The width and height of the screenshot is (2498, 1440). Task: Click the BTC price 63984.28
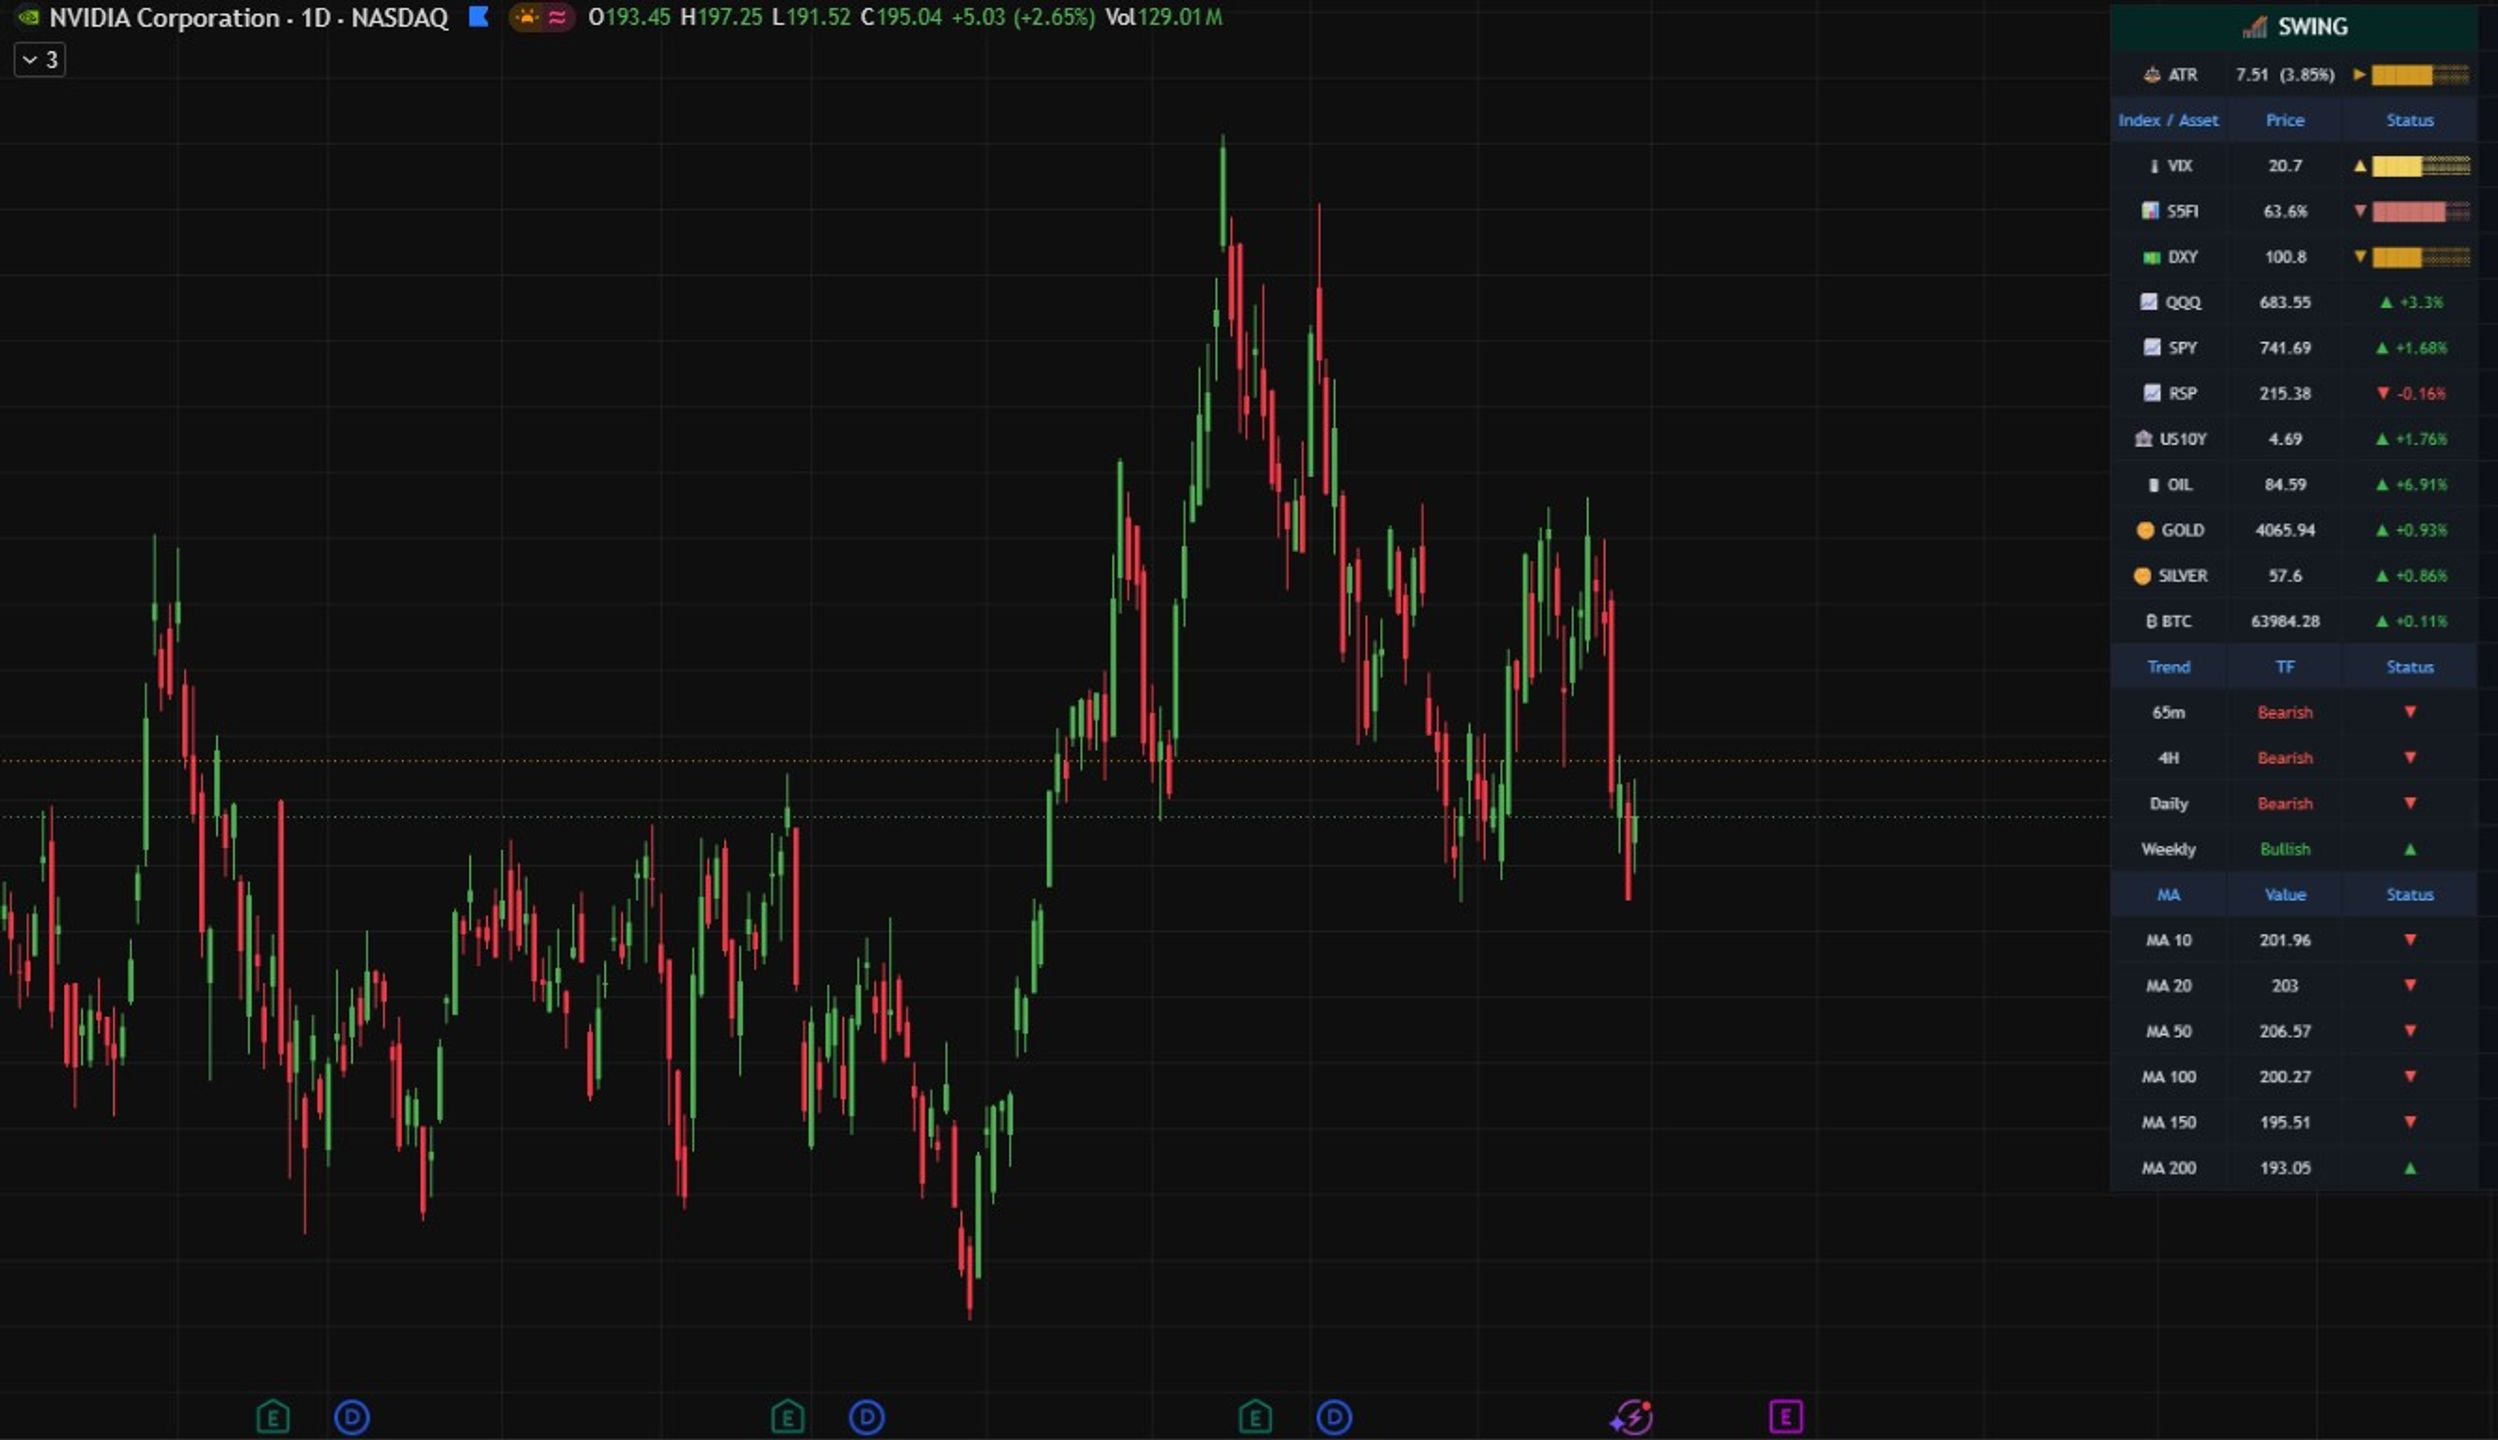(x=2285, y=621)
